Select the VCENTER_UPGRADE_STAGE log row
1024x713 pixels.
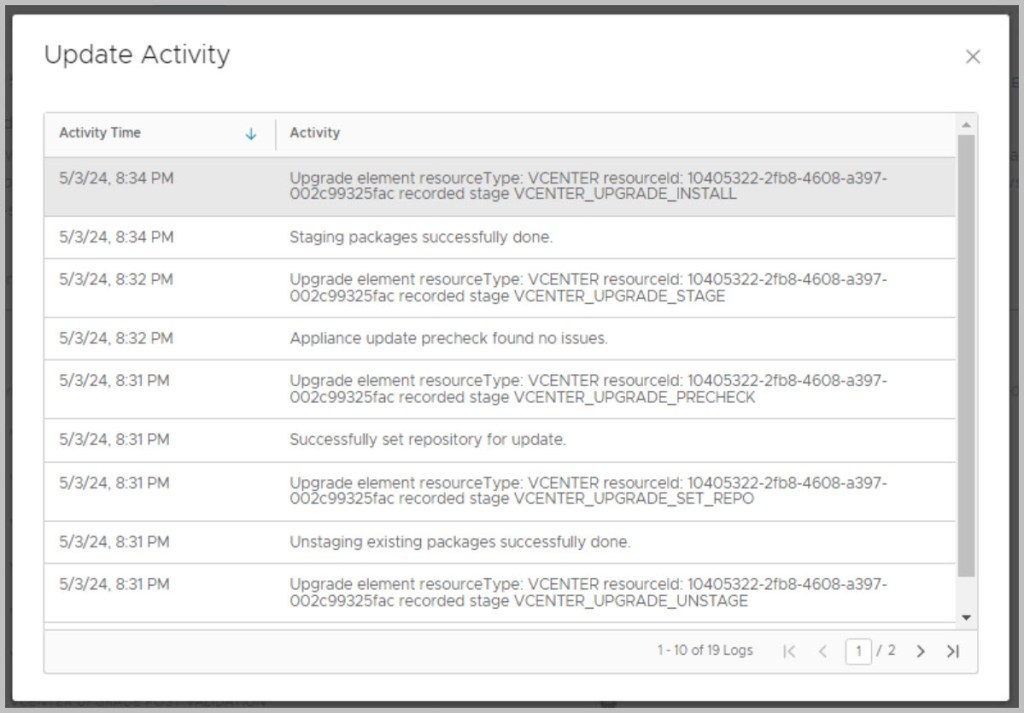(x=500, y=288)
